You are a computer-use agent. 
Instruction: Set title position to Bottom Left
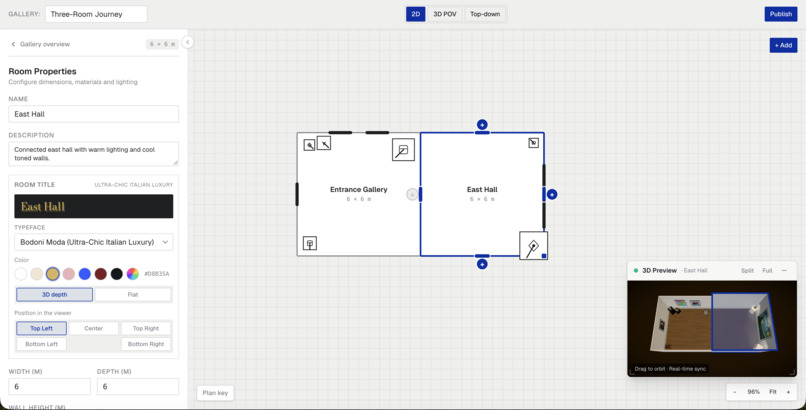click(42, 344)
